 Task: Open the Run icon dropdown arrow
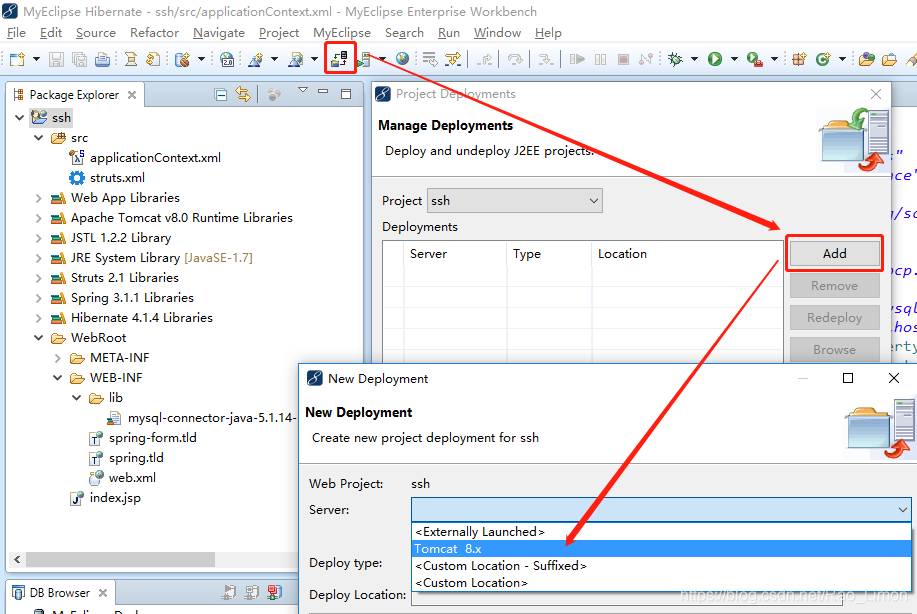click(734, 59)
